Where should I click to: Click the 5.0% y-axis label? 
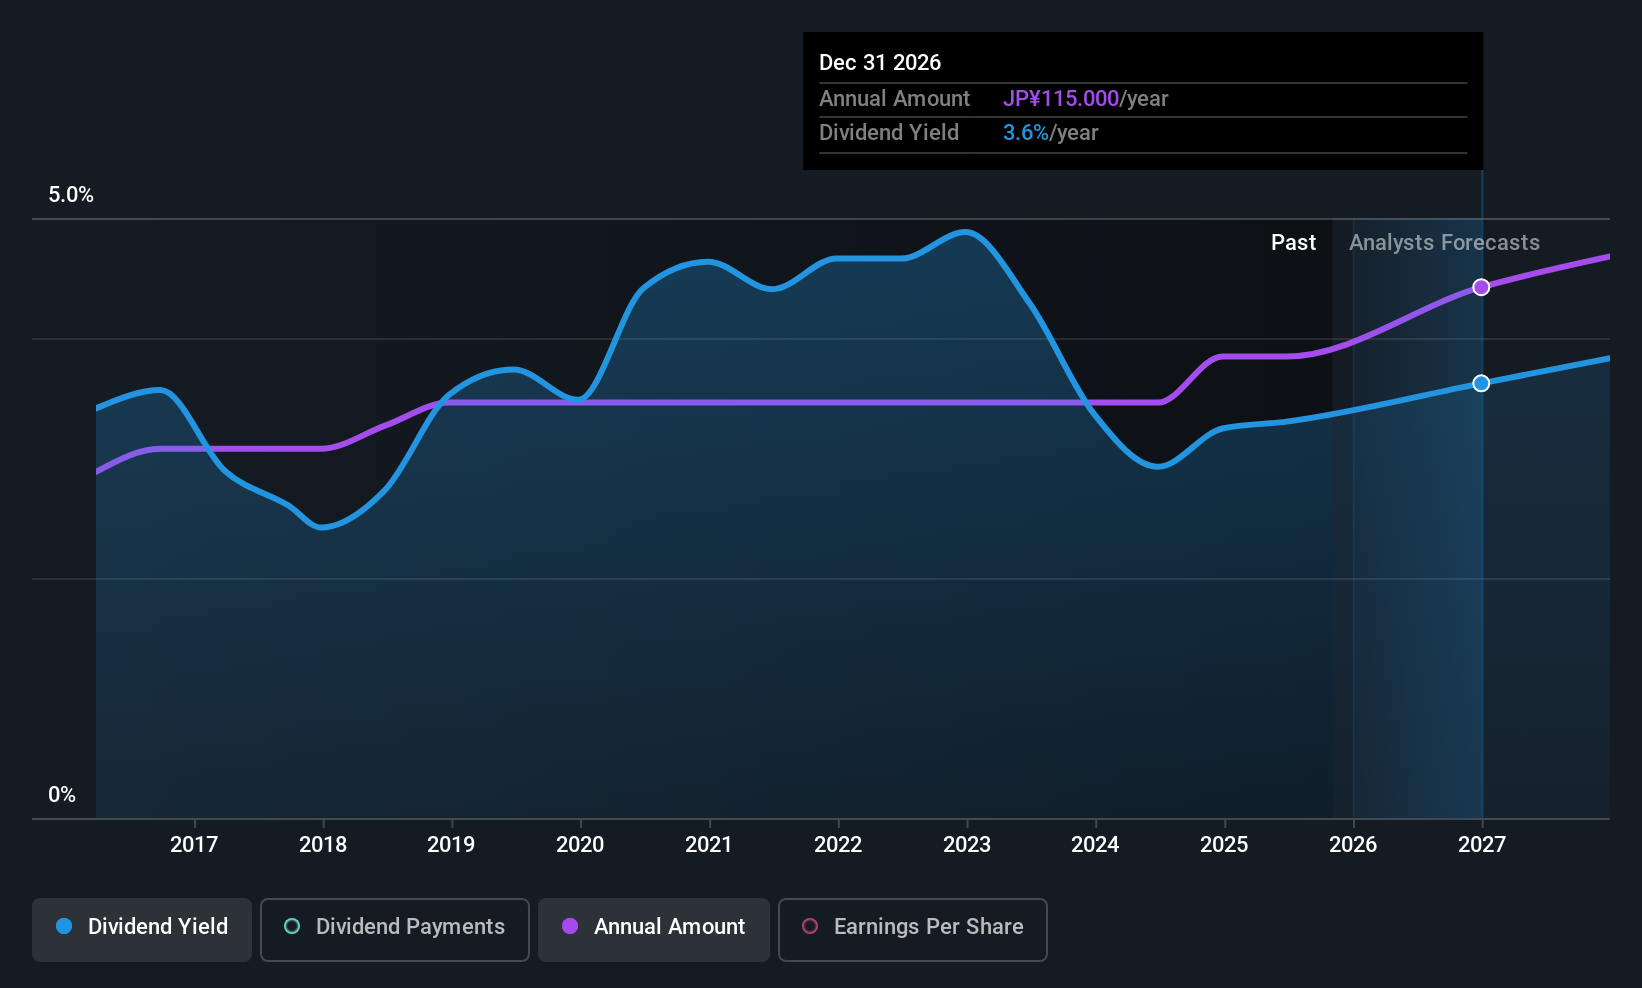click(x=71, y=194)
